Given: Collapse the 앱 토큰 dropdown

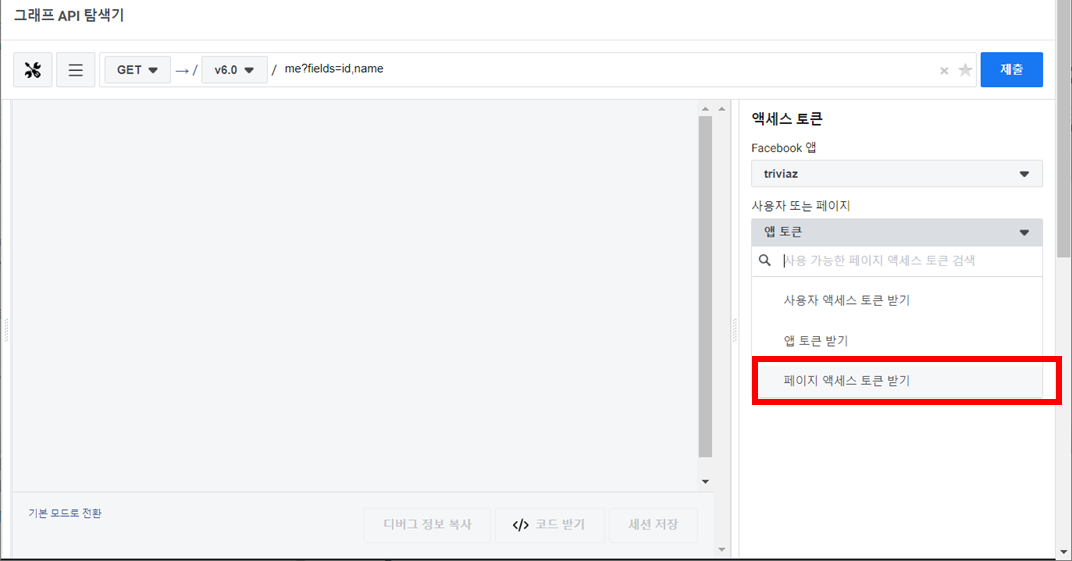Looking at the screenshot, I should tap(896, 232).
